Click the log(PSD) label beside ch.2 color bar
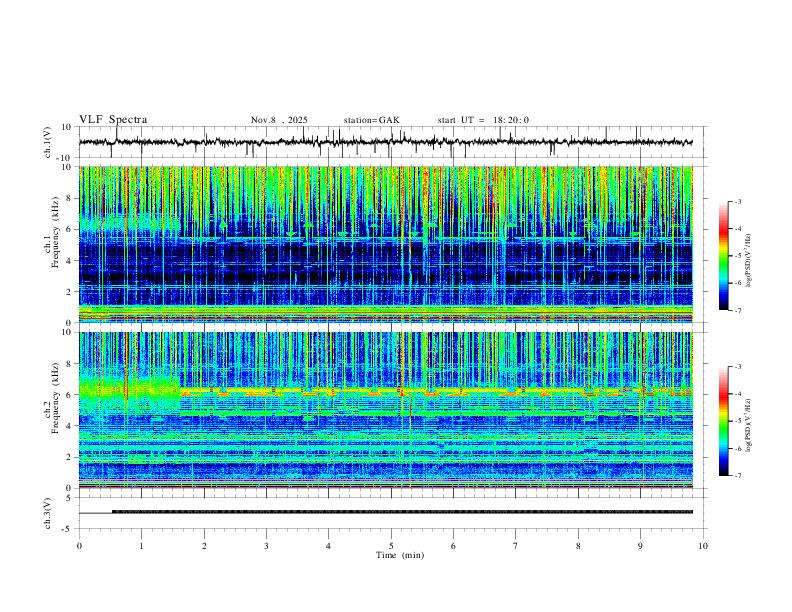This screenshot has height=612, width=792. tap(748, 425)
